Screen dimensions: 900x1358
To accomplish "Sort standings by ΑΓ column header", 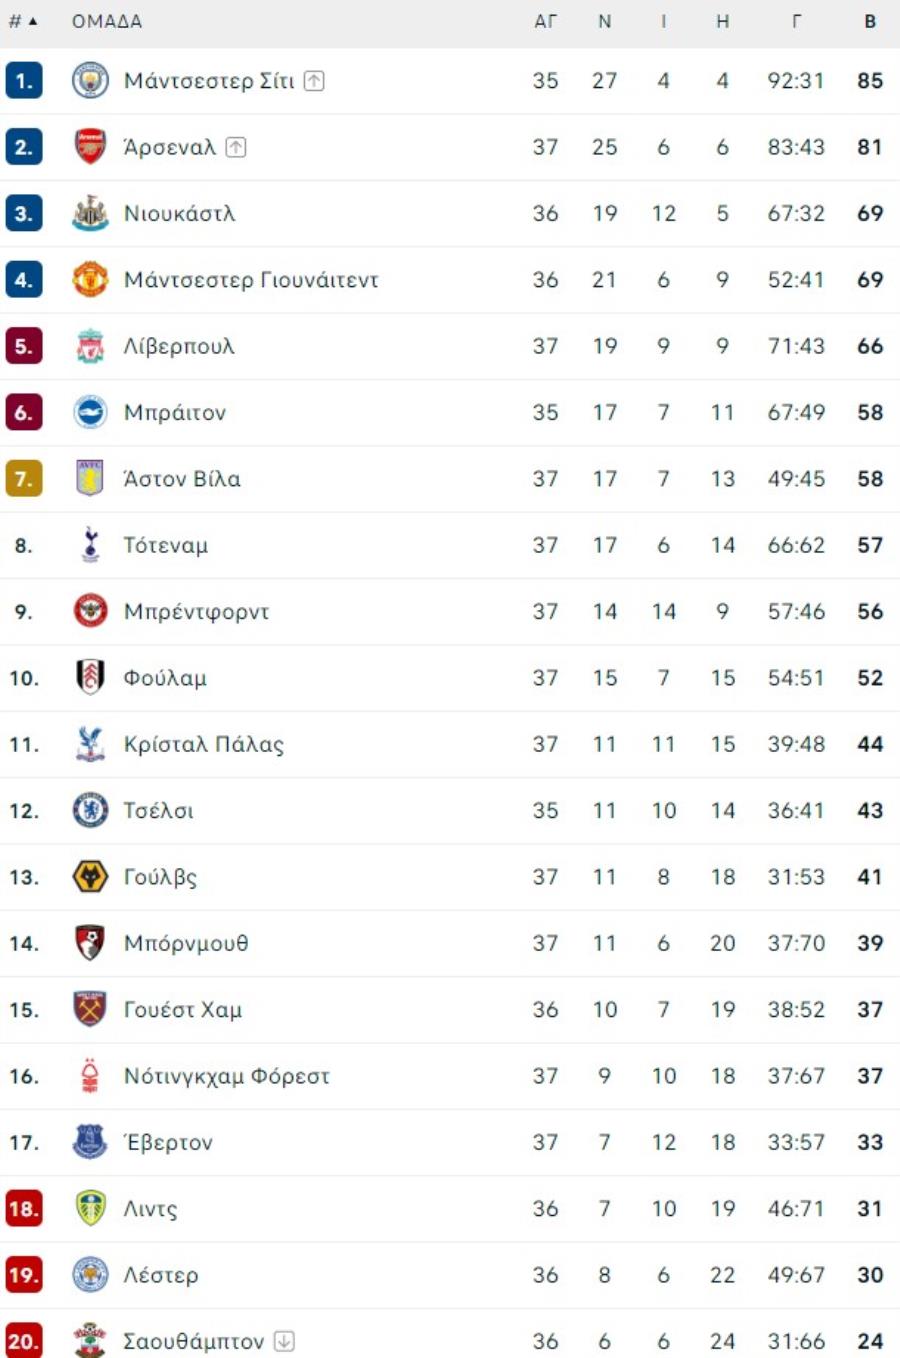I will pyautogui.click(x=545, y=21).
